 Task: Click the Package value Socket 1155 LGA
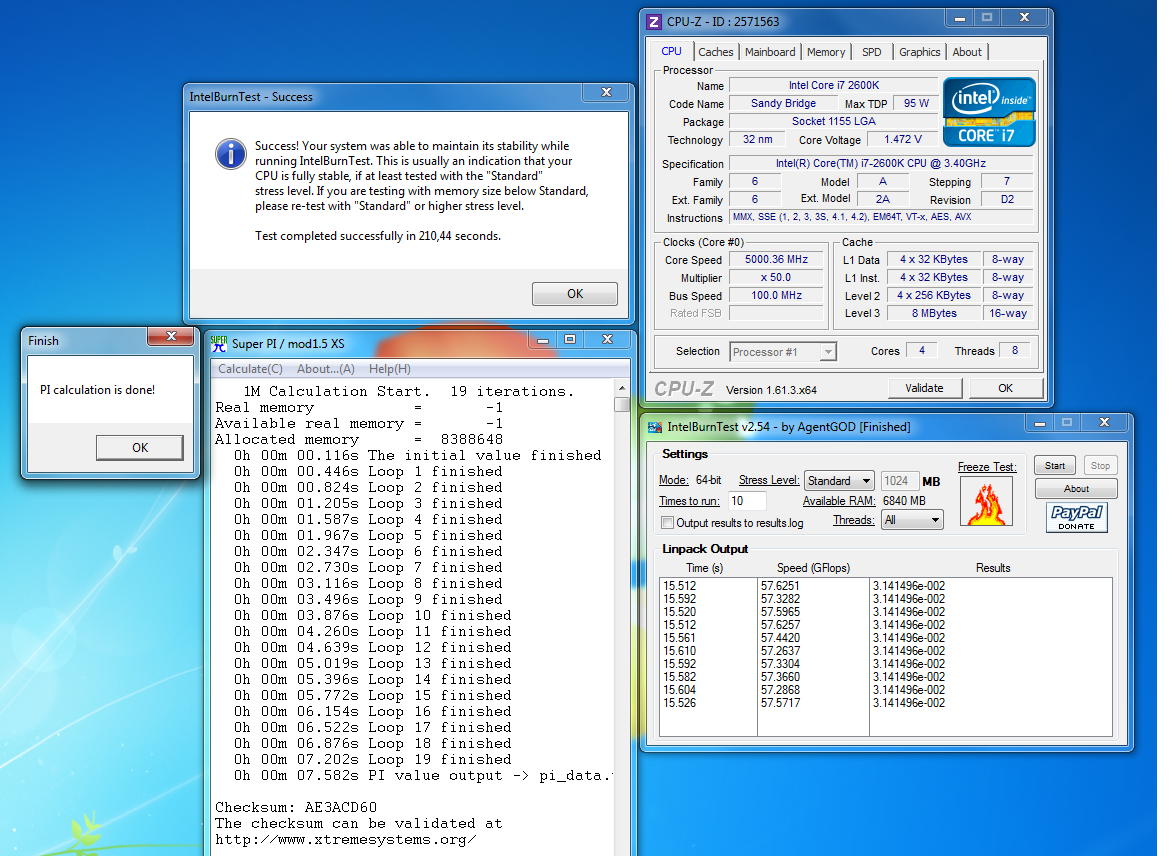[x=833, y=121]
